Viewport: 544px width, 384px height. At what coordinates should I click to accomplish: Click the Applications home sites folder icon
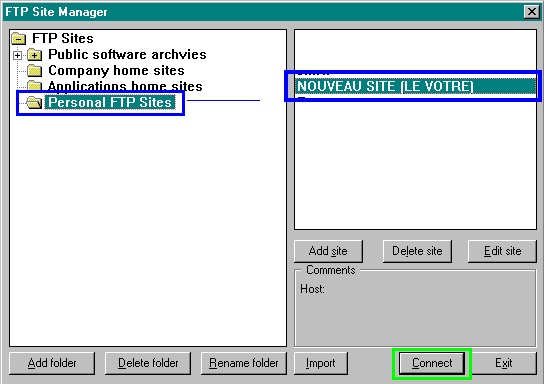[35, 86]
